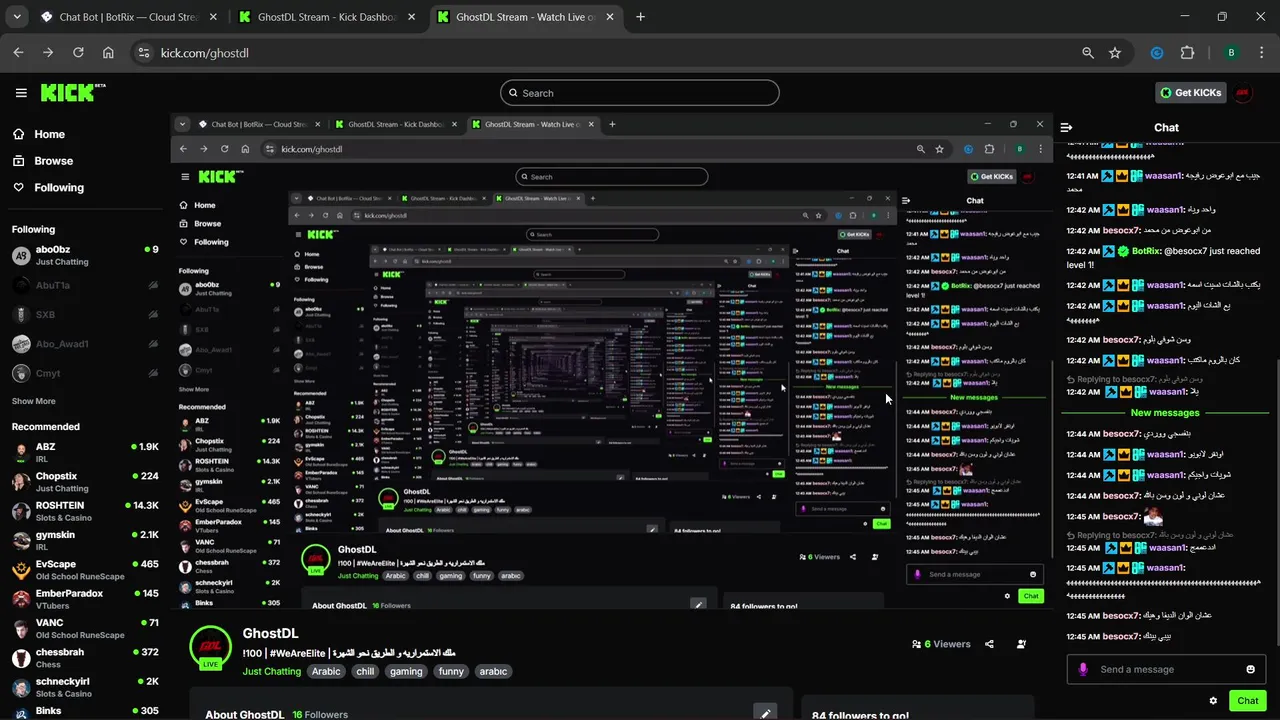This screenshot has height=720, width=1280.
Task: Click the Chrome forward arrow
Action: [x=48, y=53]
